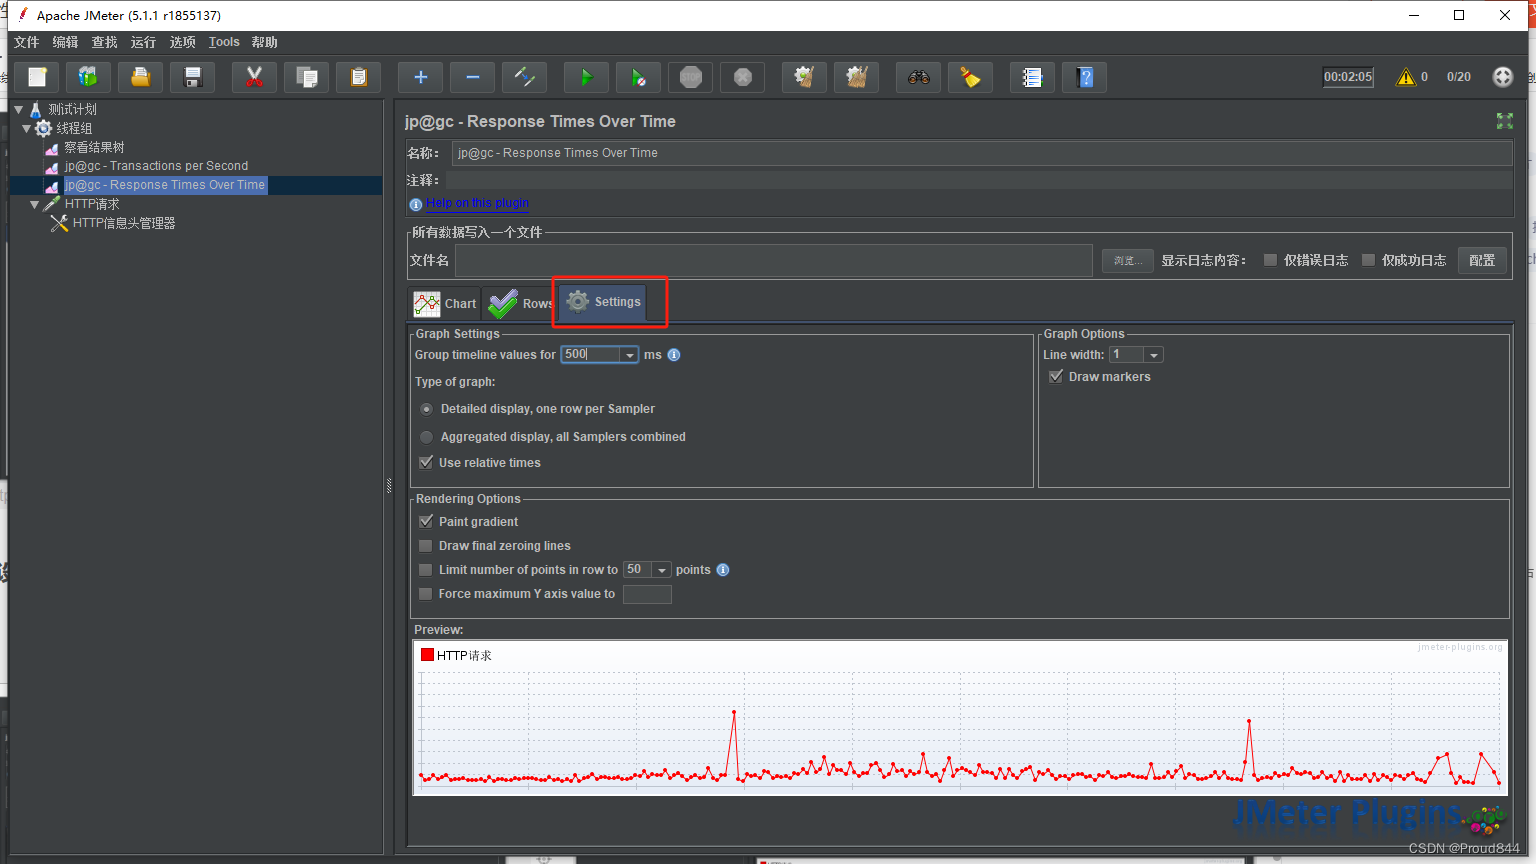Enable 仅成功日志 checkbox

[1368, 260]
